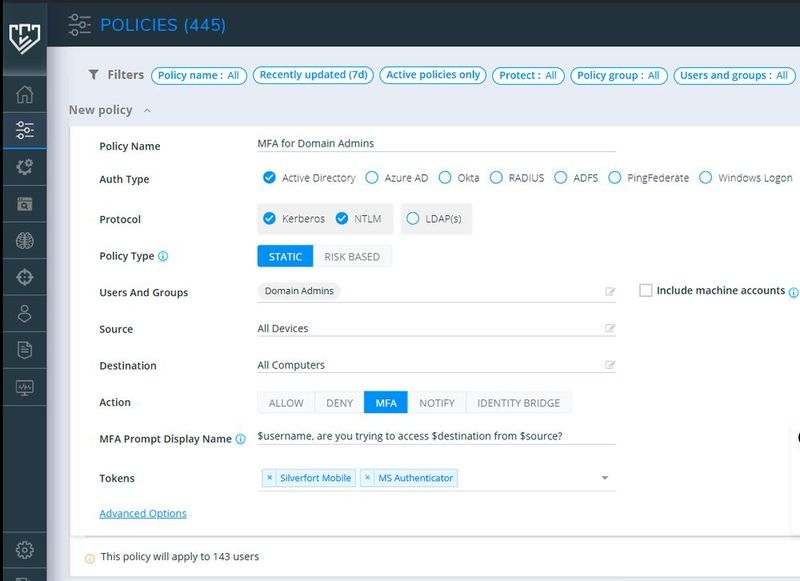Click the sliders icon next to POLICIES title
This screenshot has height=581, width=800.
click(80, 24)
